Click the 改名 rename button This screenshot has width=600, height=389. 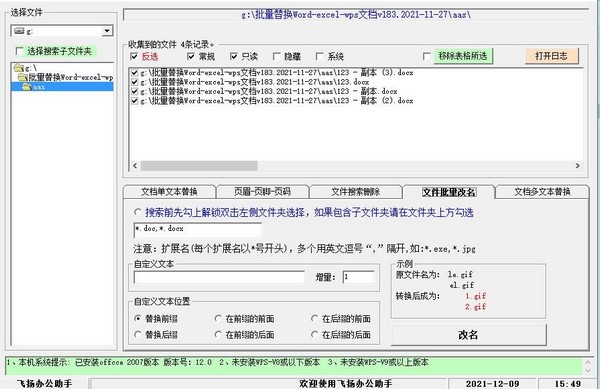point(468,335)
